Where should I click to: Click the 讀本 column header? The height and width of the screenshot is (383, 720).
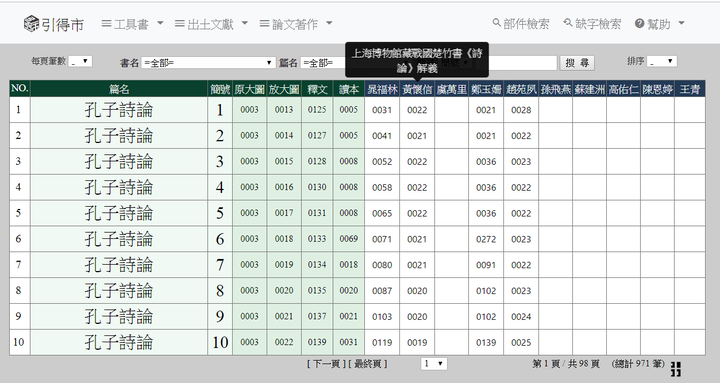point(349,89)
